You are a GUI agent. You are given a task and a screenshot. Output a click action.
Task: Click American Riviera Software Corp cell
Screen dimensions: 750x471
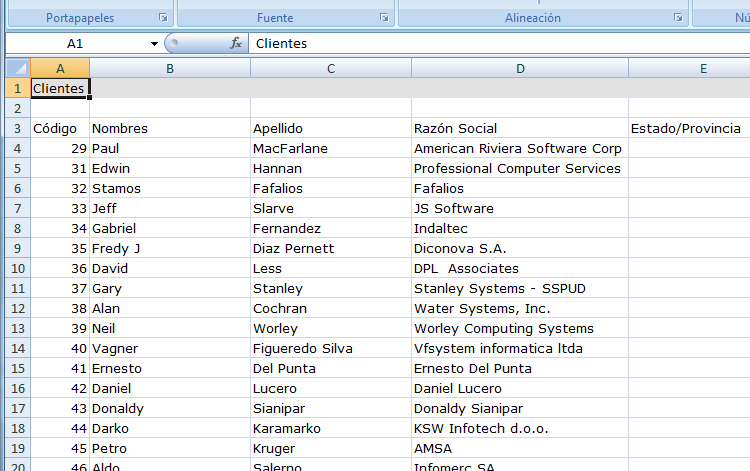click(520, 149)
